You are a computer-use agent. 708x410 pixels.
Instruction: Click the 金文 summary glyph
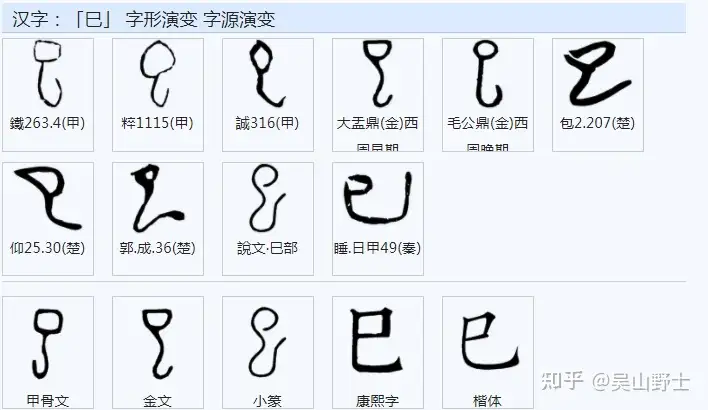click(158, 344)
